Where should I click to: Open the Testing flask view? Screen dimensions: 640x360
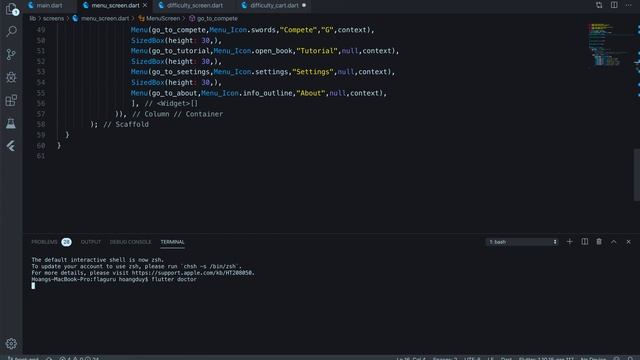tap(11, 123)
